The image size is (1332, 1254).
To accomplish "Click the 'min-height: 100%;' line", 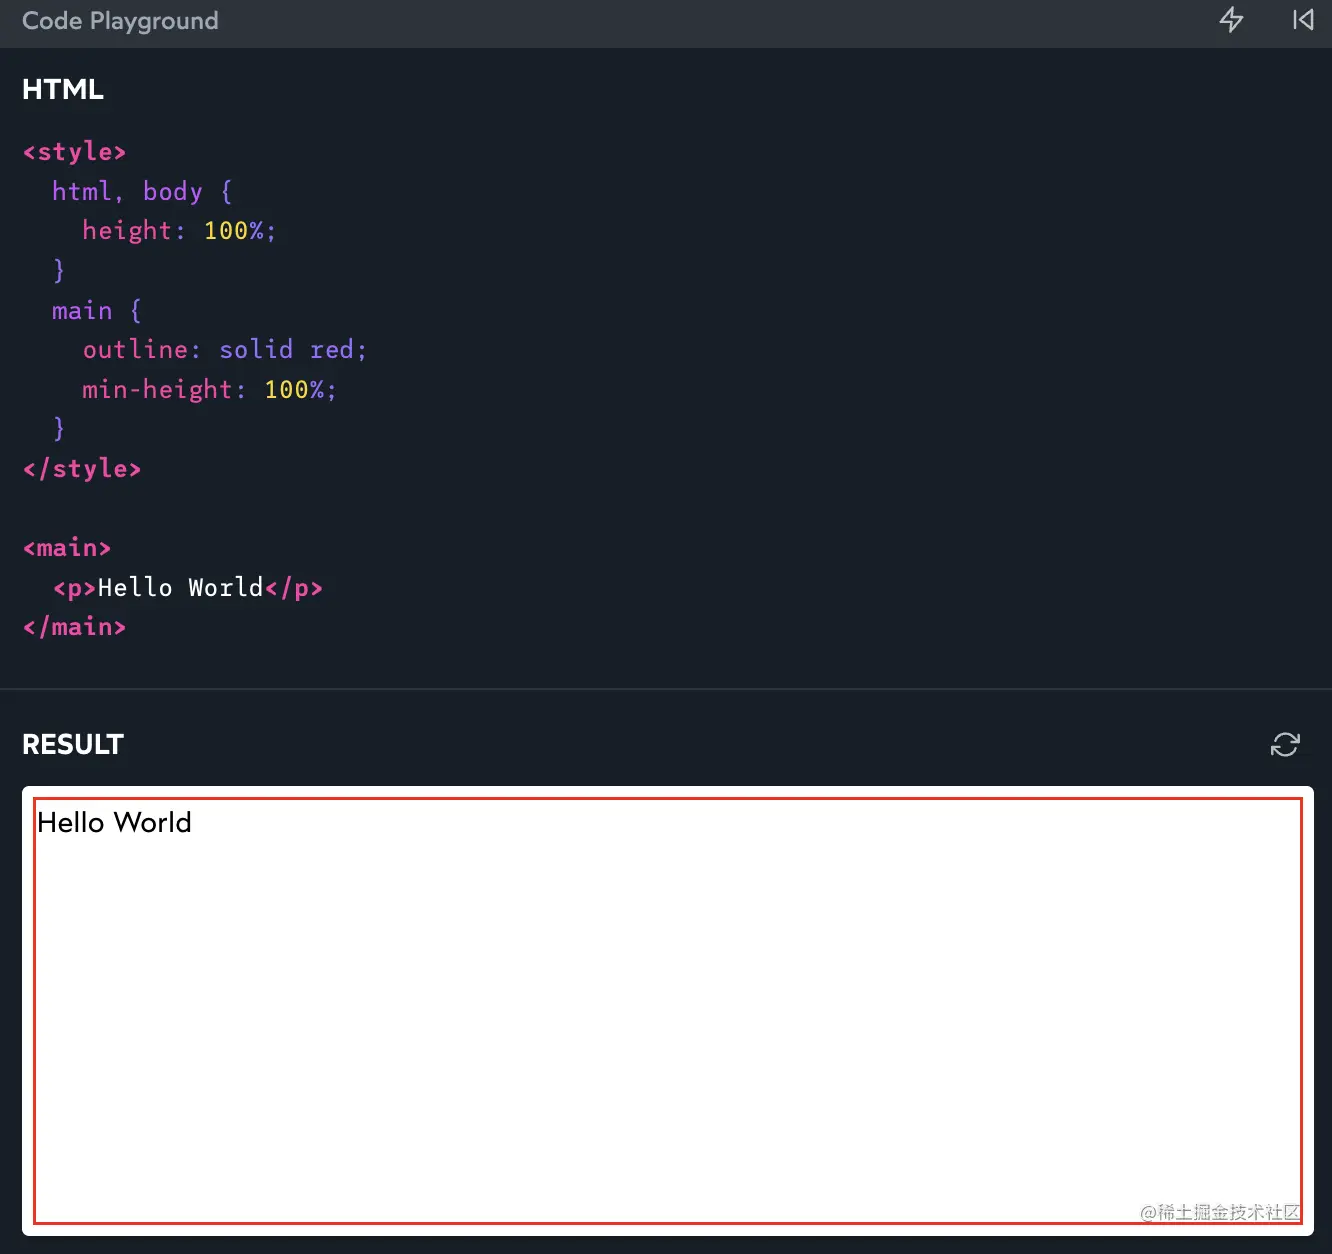I will click(209, 389).
